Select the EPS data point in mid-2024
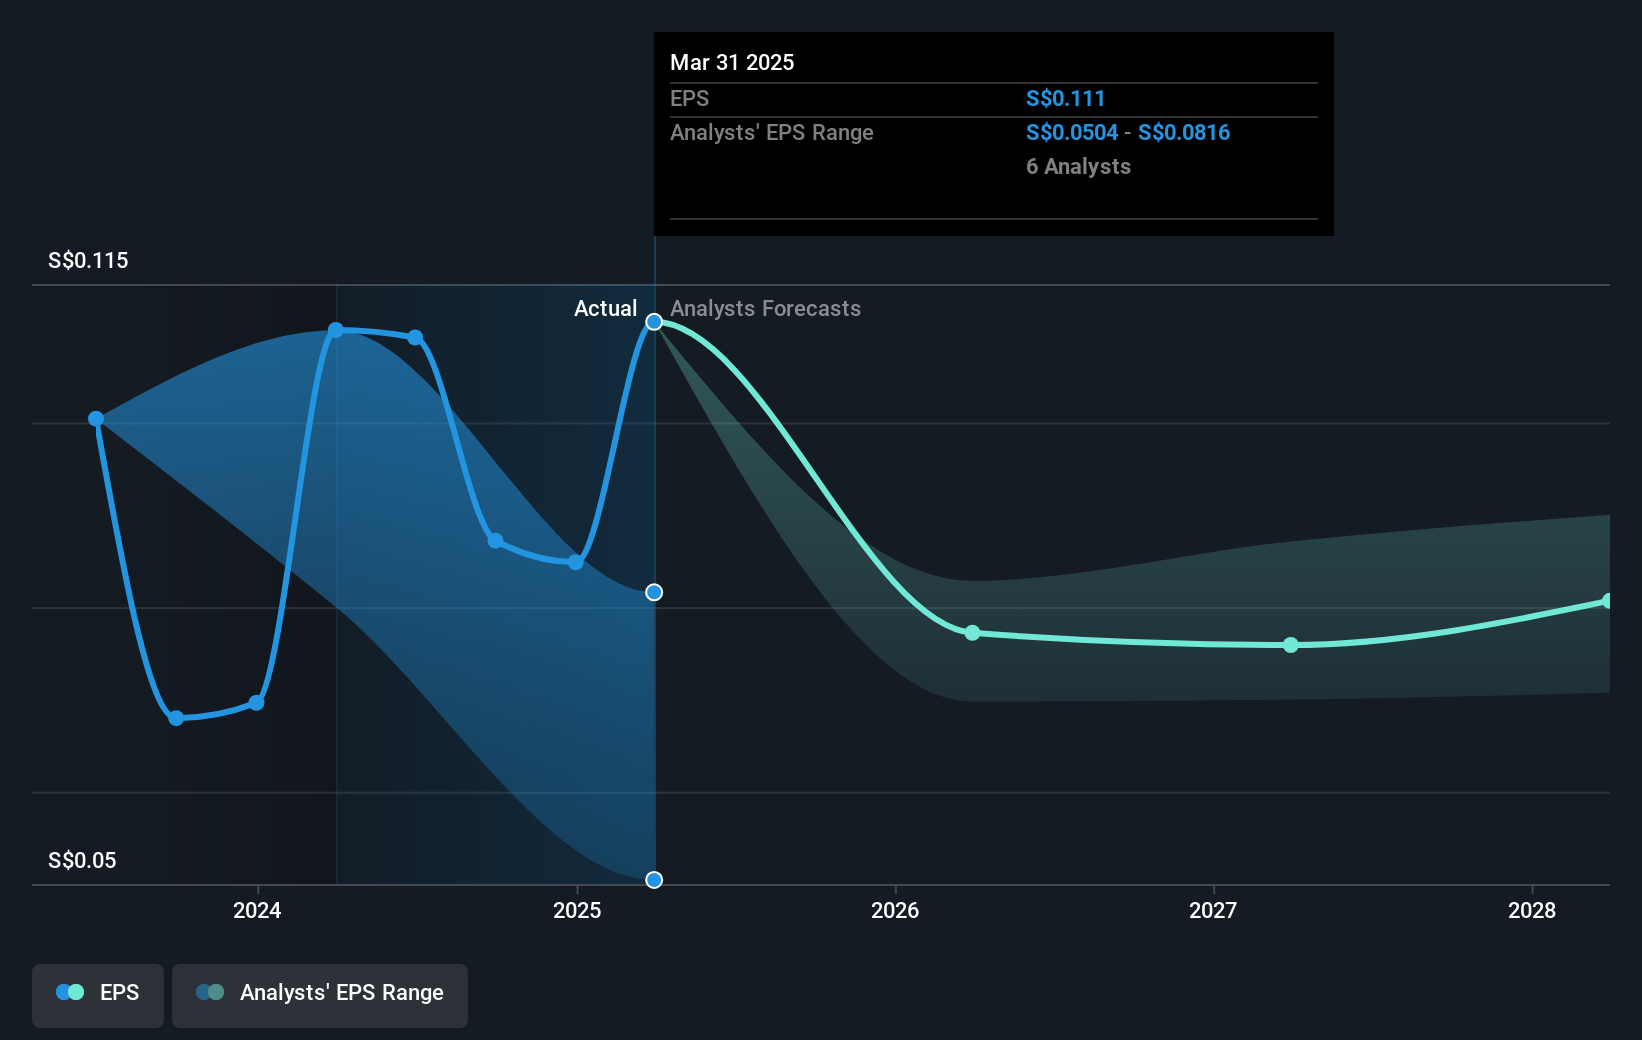The image size is (1642, 1040). tap(415, 337)
